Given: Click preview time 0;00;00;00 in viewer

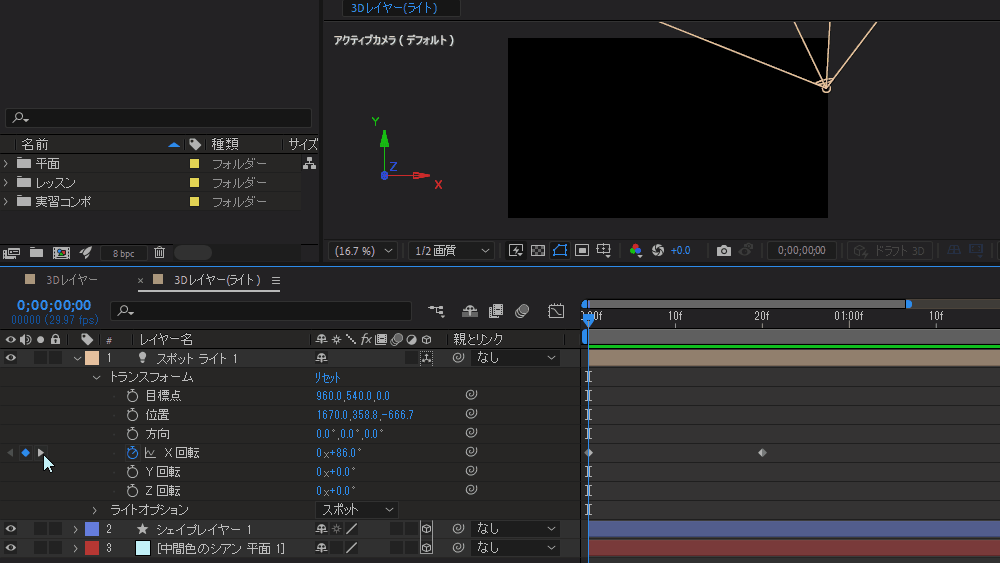Looking at the screenshot, I should coord(802,251).
